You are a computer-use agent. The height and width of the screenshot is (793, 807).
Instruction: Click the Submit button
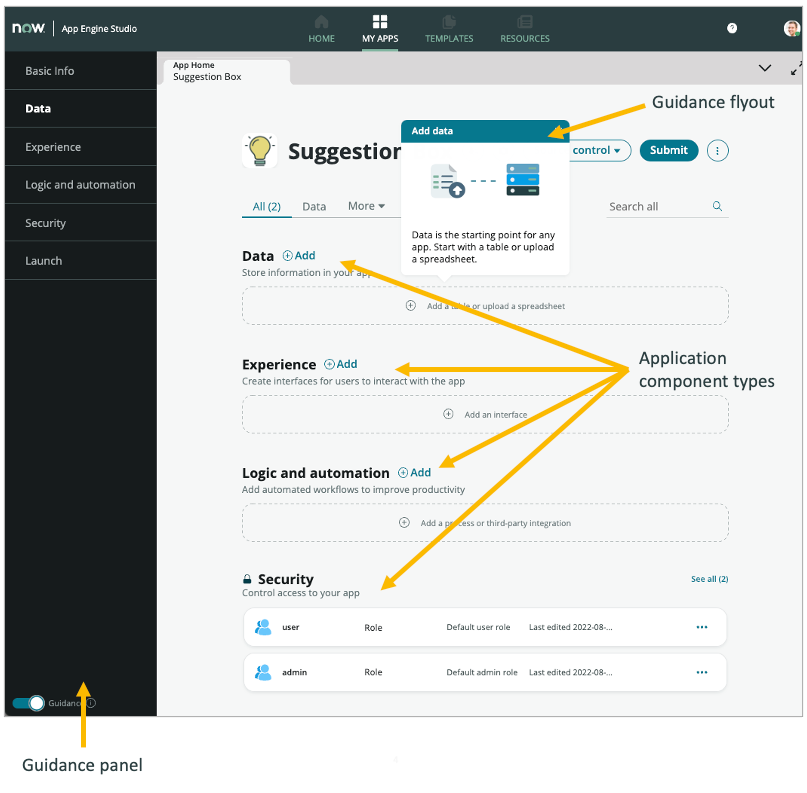pos(668,150)
